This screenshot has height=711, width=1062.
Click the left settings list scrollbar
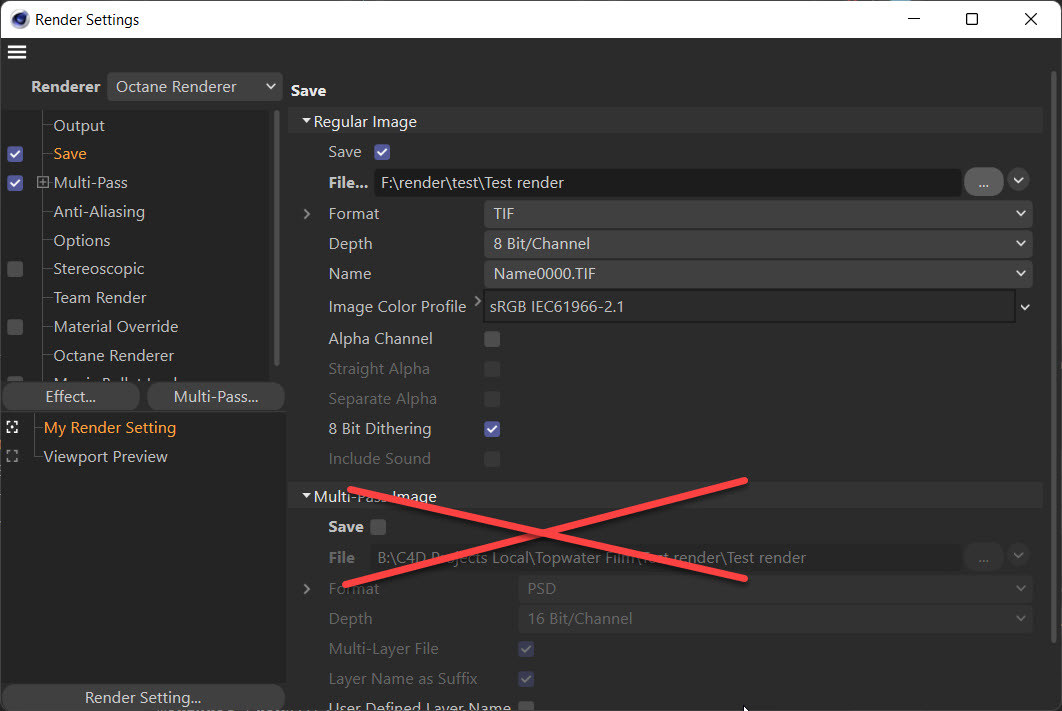tap(276, 238)
